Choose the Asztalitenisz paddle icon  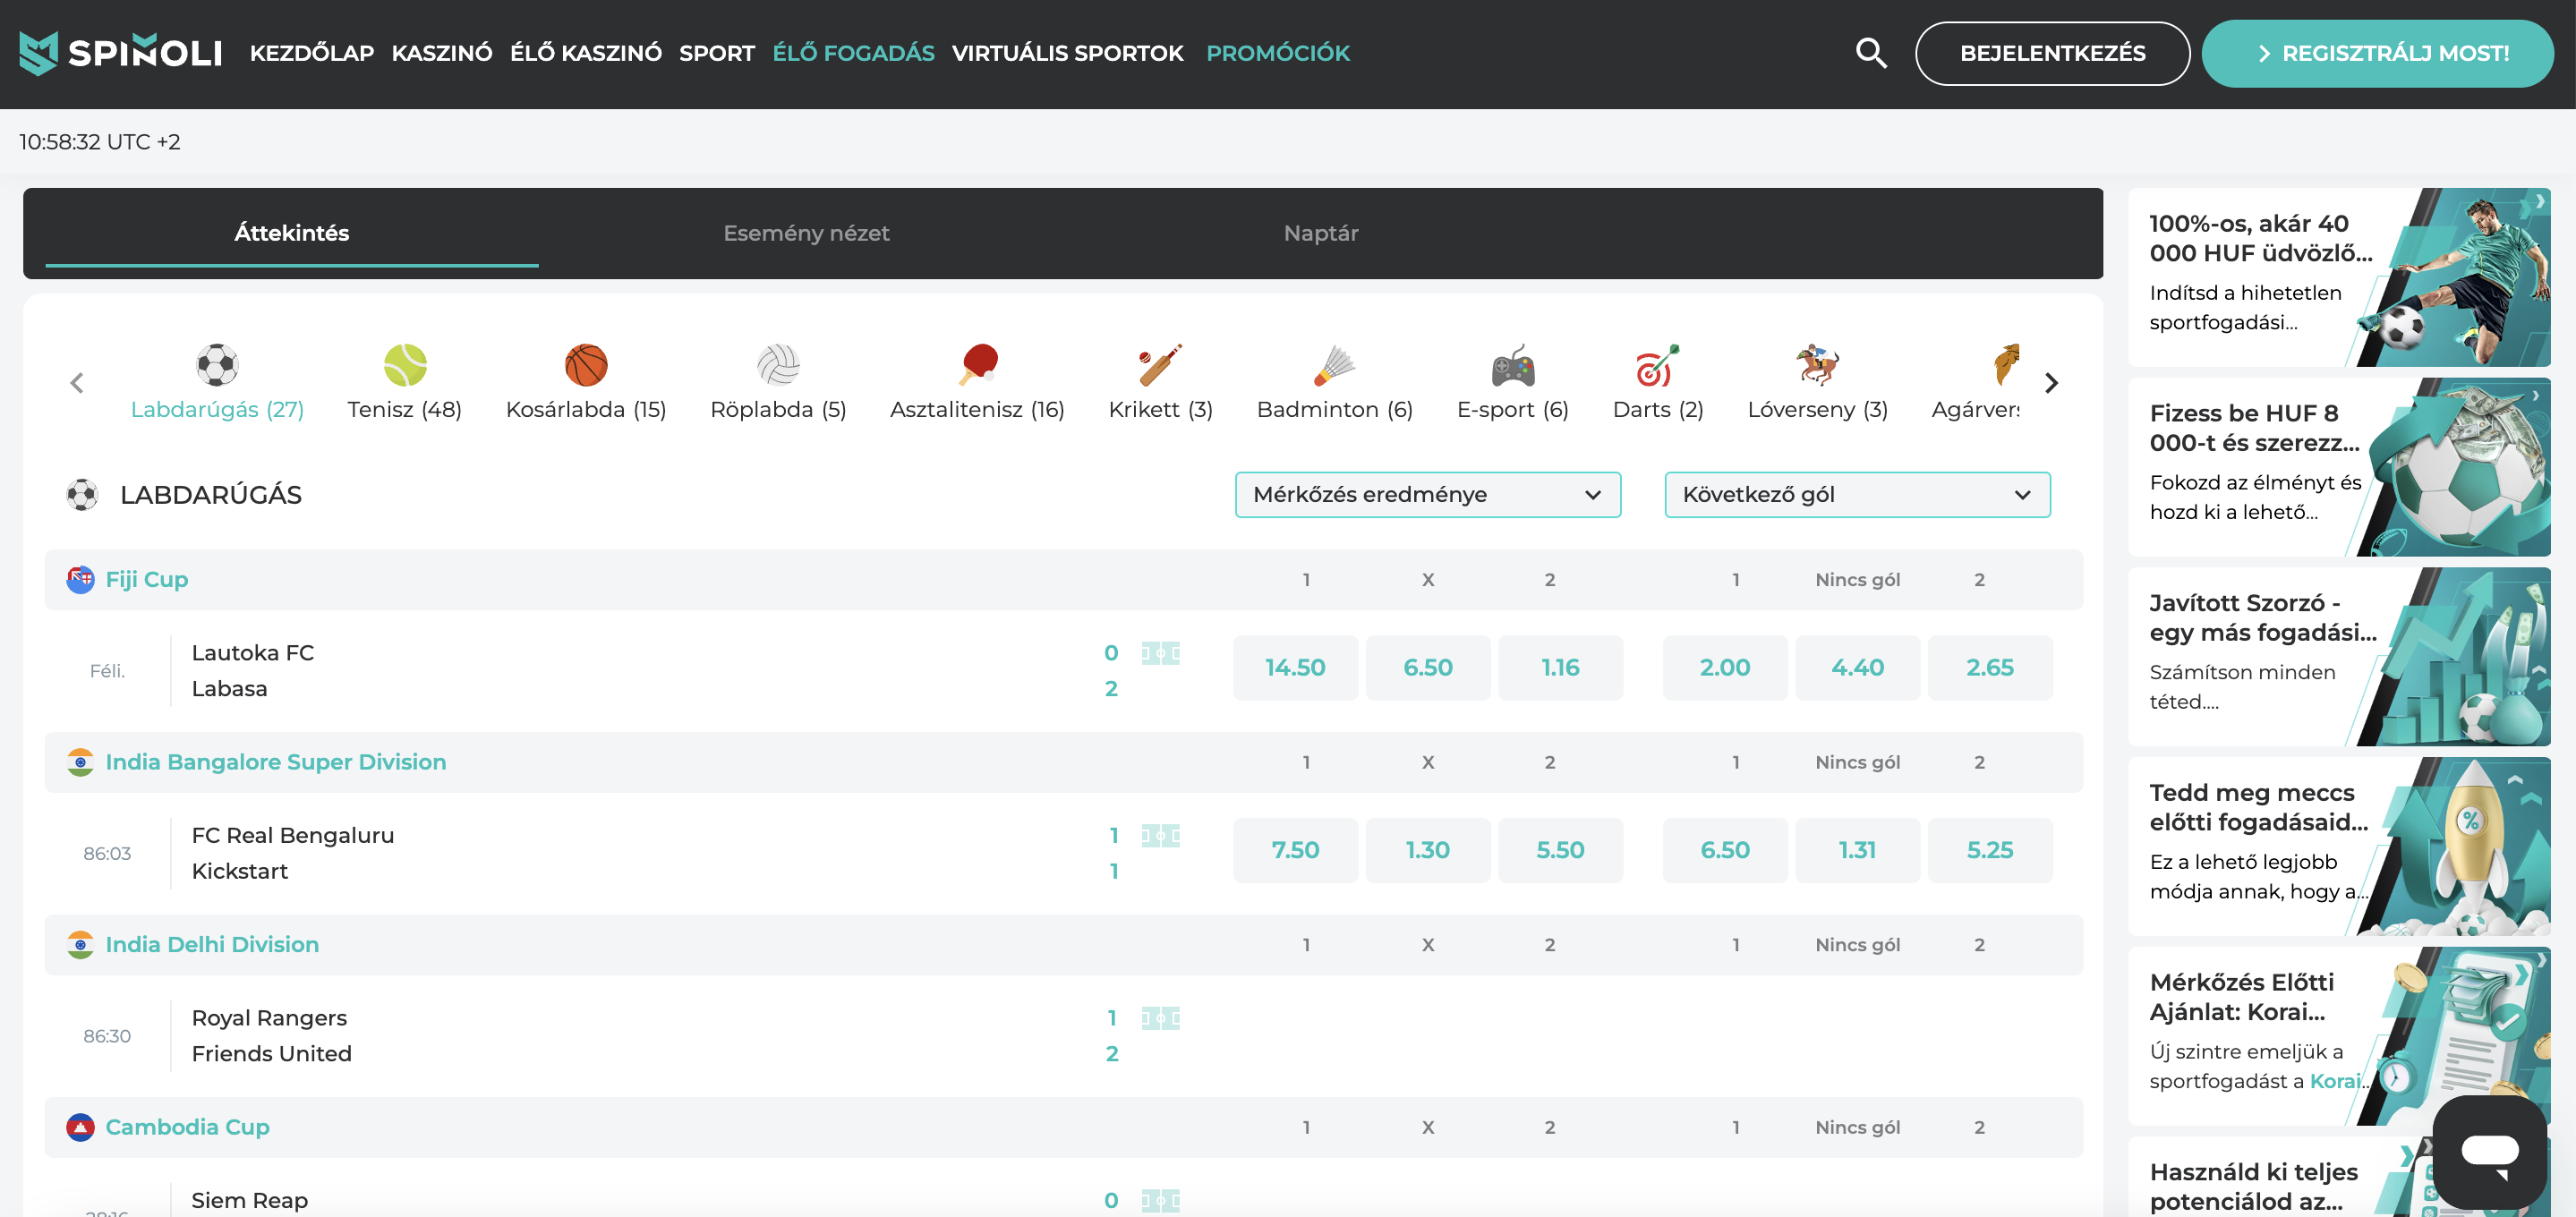[x=977, y=365]
